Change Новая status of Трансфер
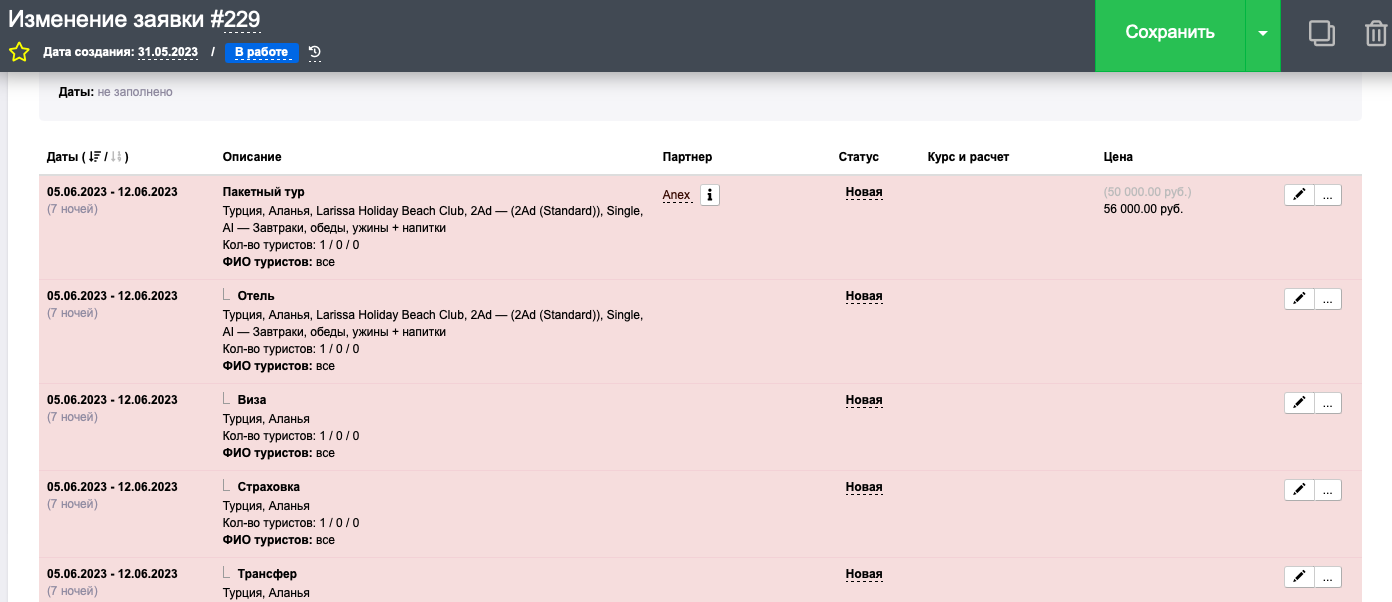1392x602 pixels. 864,574
